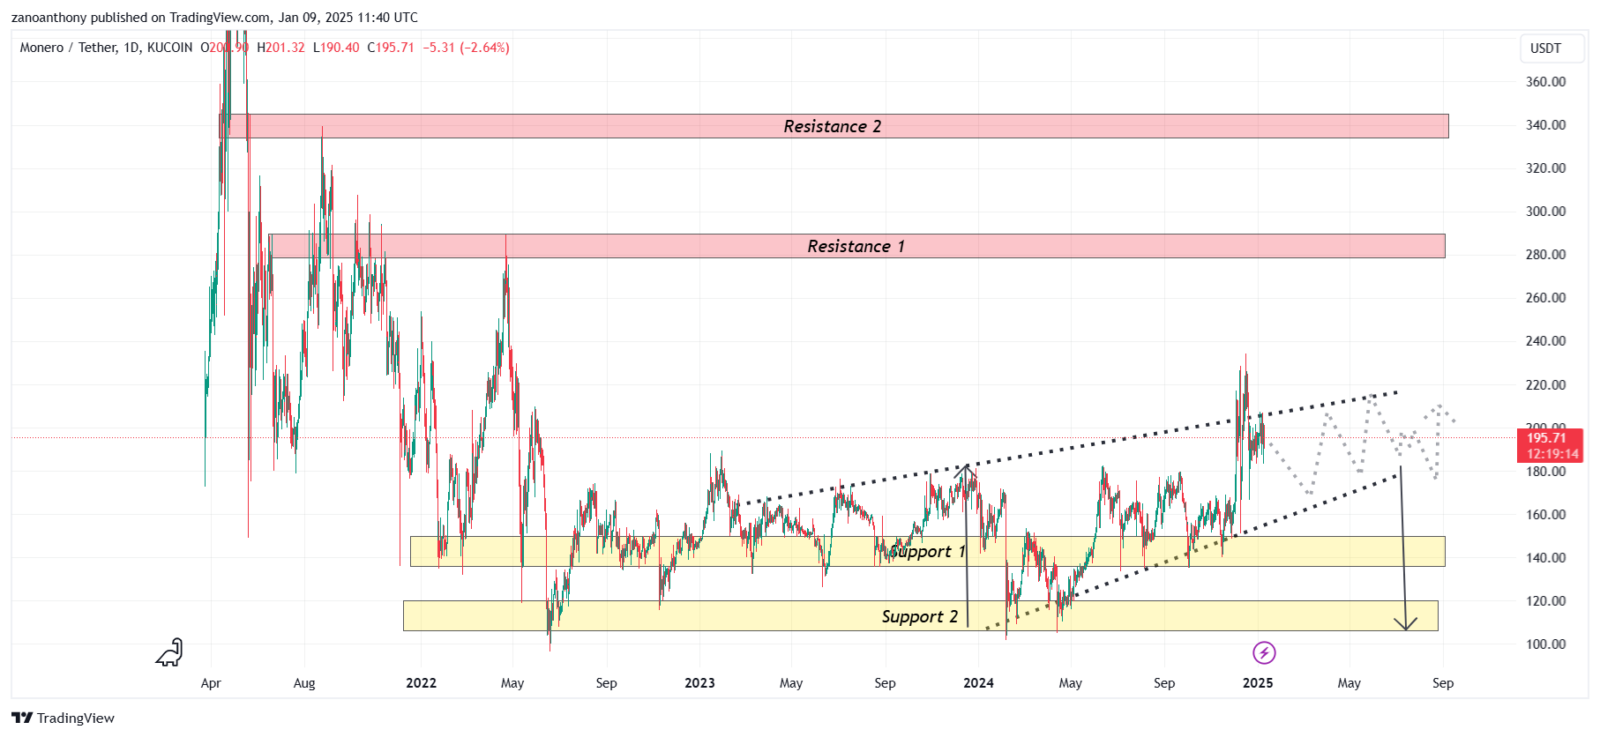Click the 2023 label on the time axis
This screenshot has height=737, width=1600.
coord(700,683)
